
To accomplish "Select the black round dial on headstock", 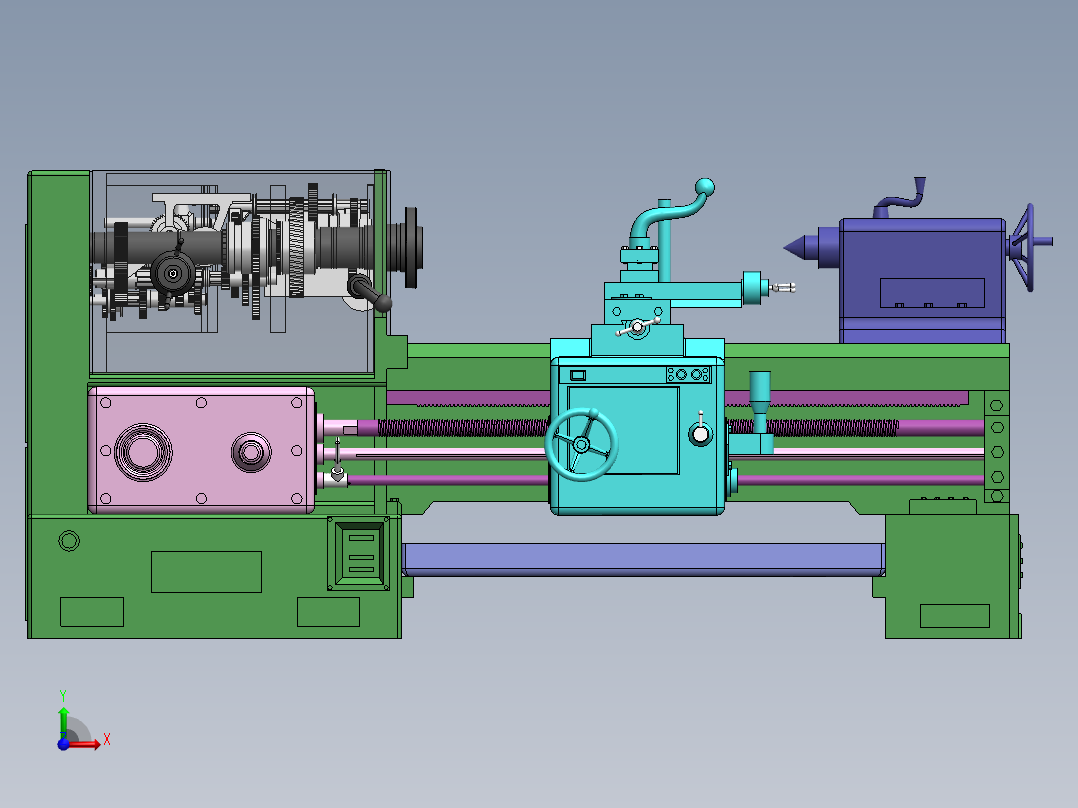I will tap(173, 273).
